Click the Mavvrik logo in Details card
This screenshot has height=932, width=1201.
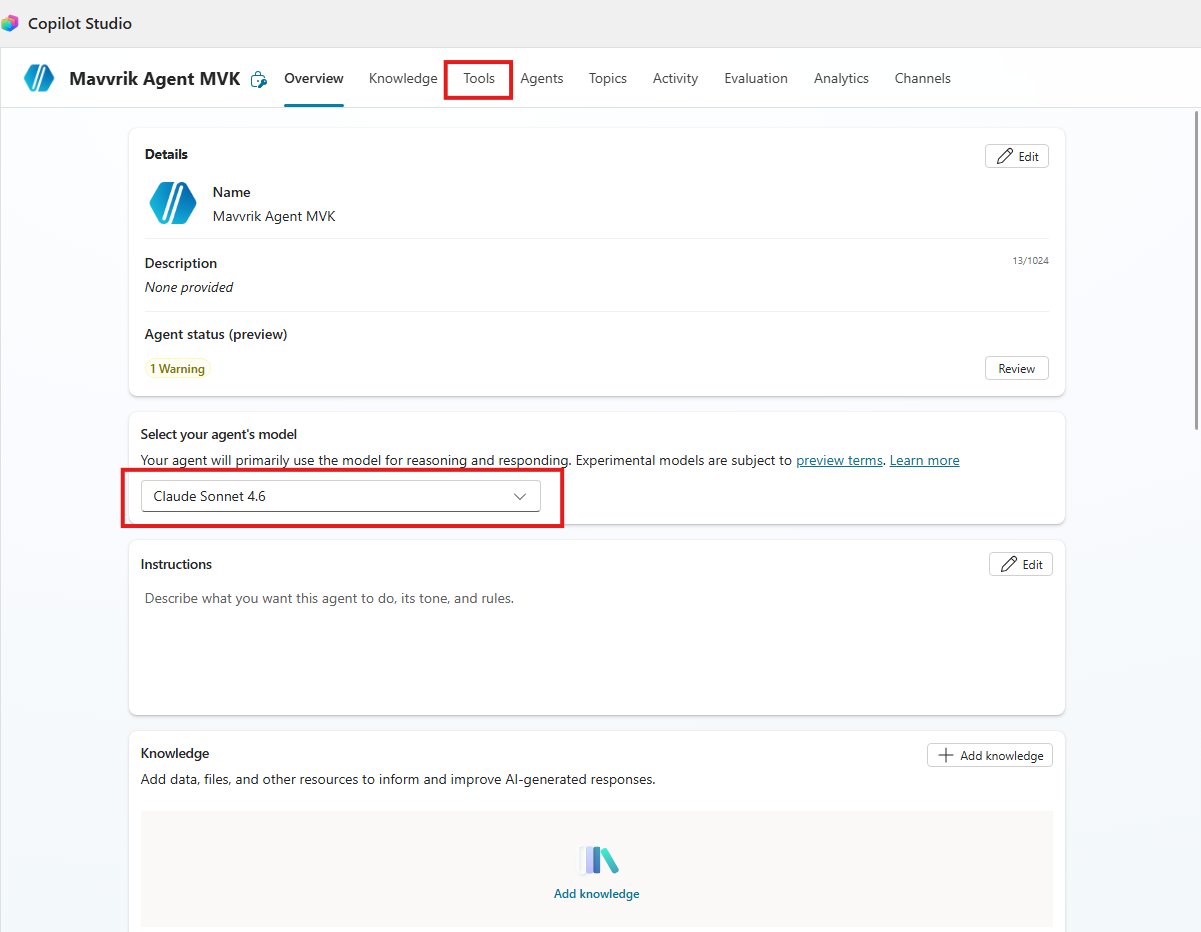point(173,203)
